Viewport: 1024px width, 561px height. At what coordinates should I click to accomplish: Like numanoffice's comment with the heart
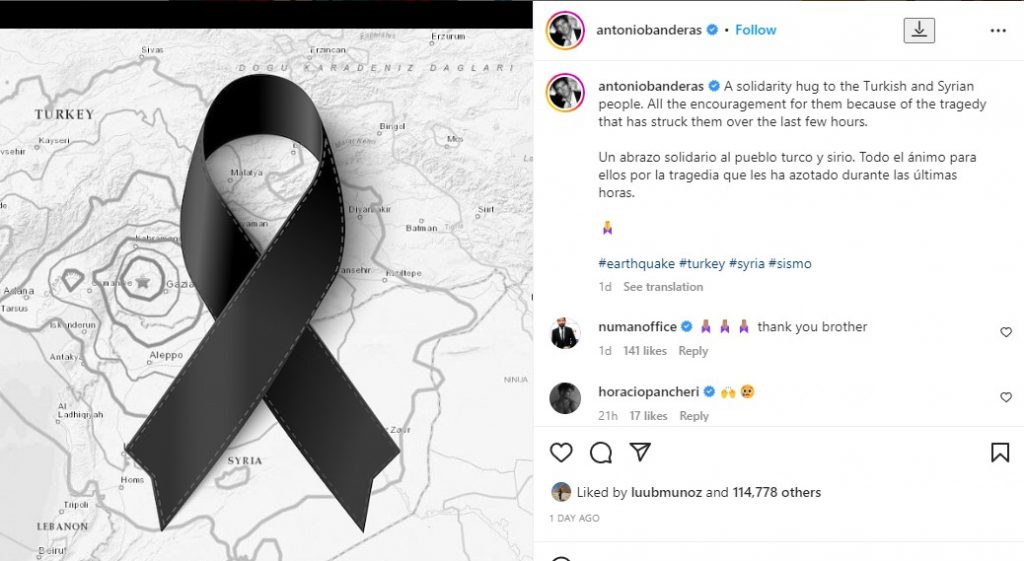[1006, 332]
